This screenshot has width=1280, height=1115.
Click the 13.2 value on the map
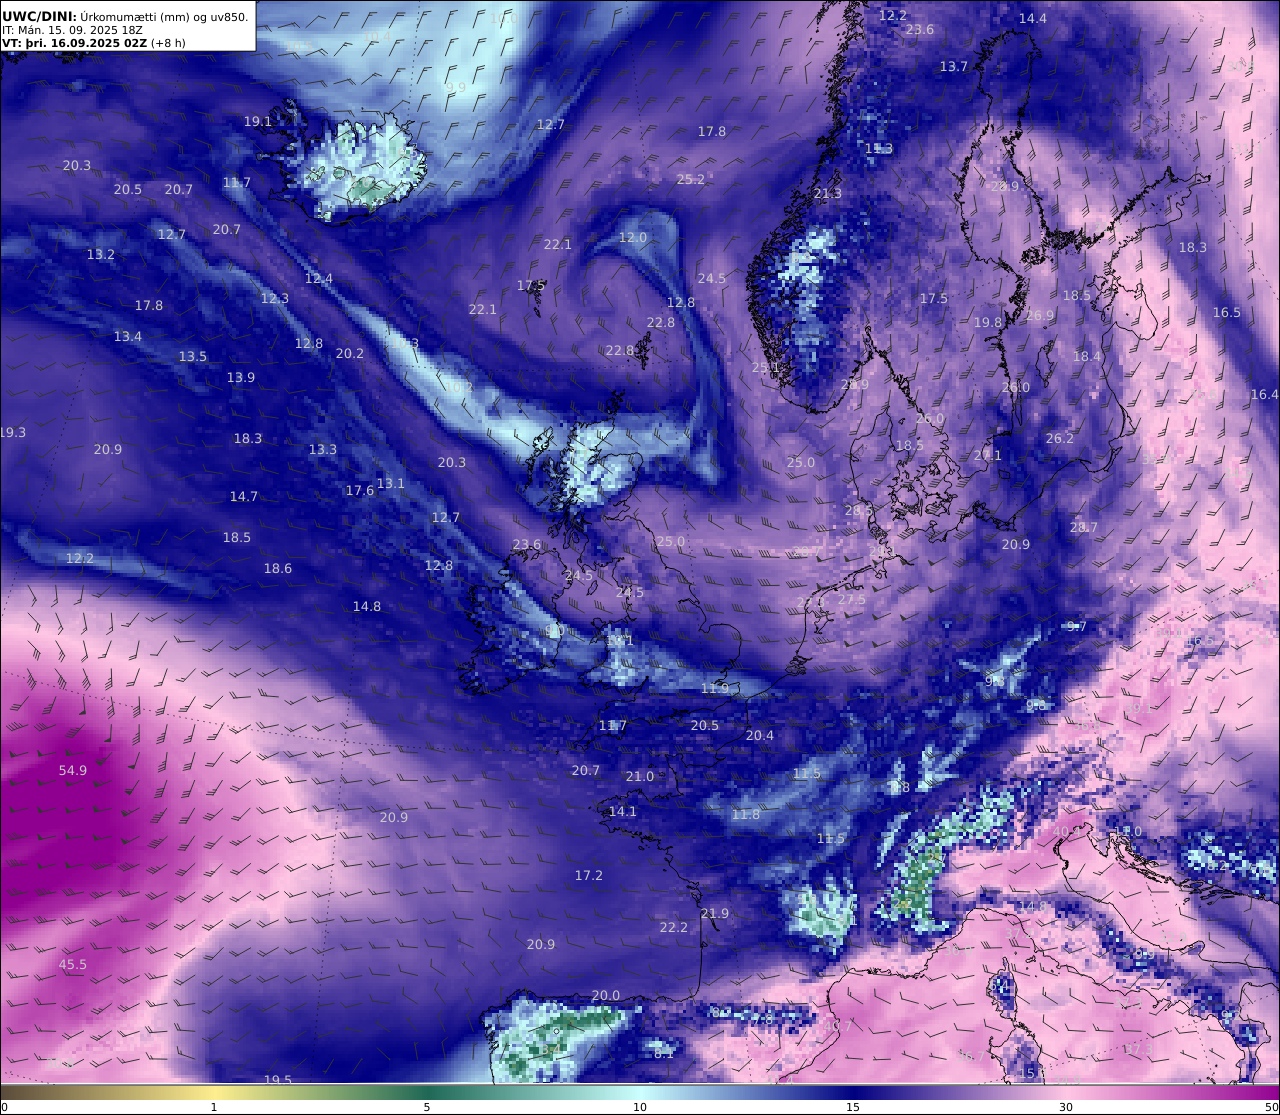[x=101, y=254]
